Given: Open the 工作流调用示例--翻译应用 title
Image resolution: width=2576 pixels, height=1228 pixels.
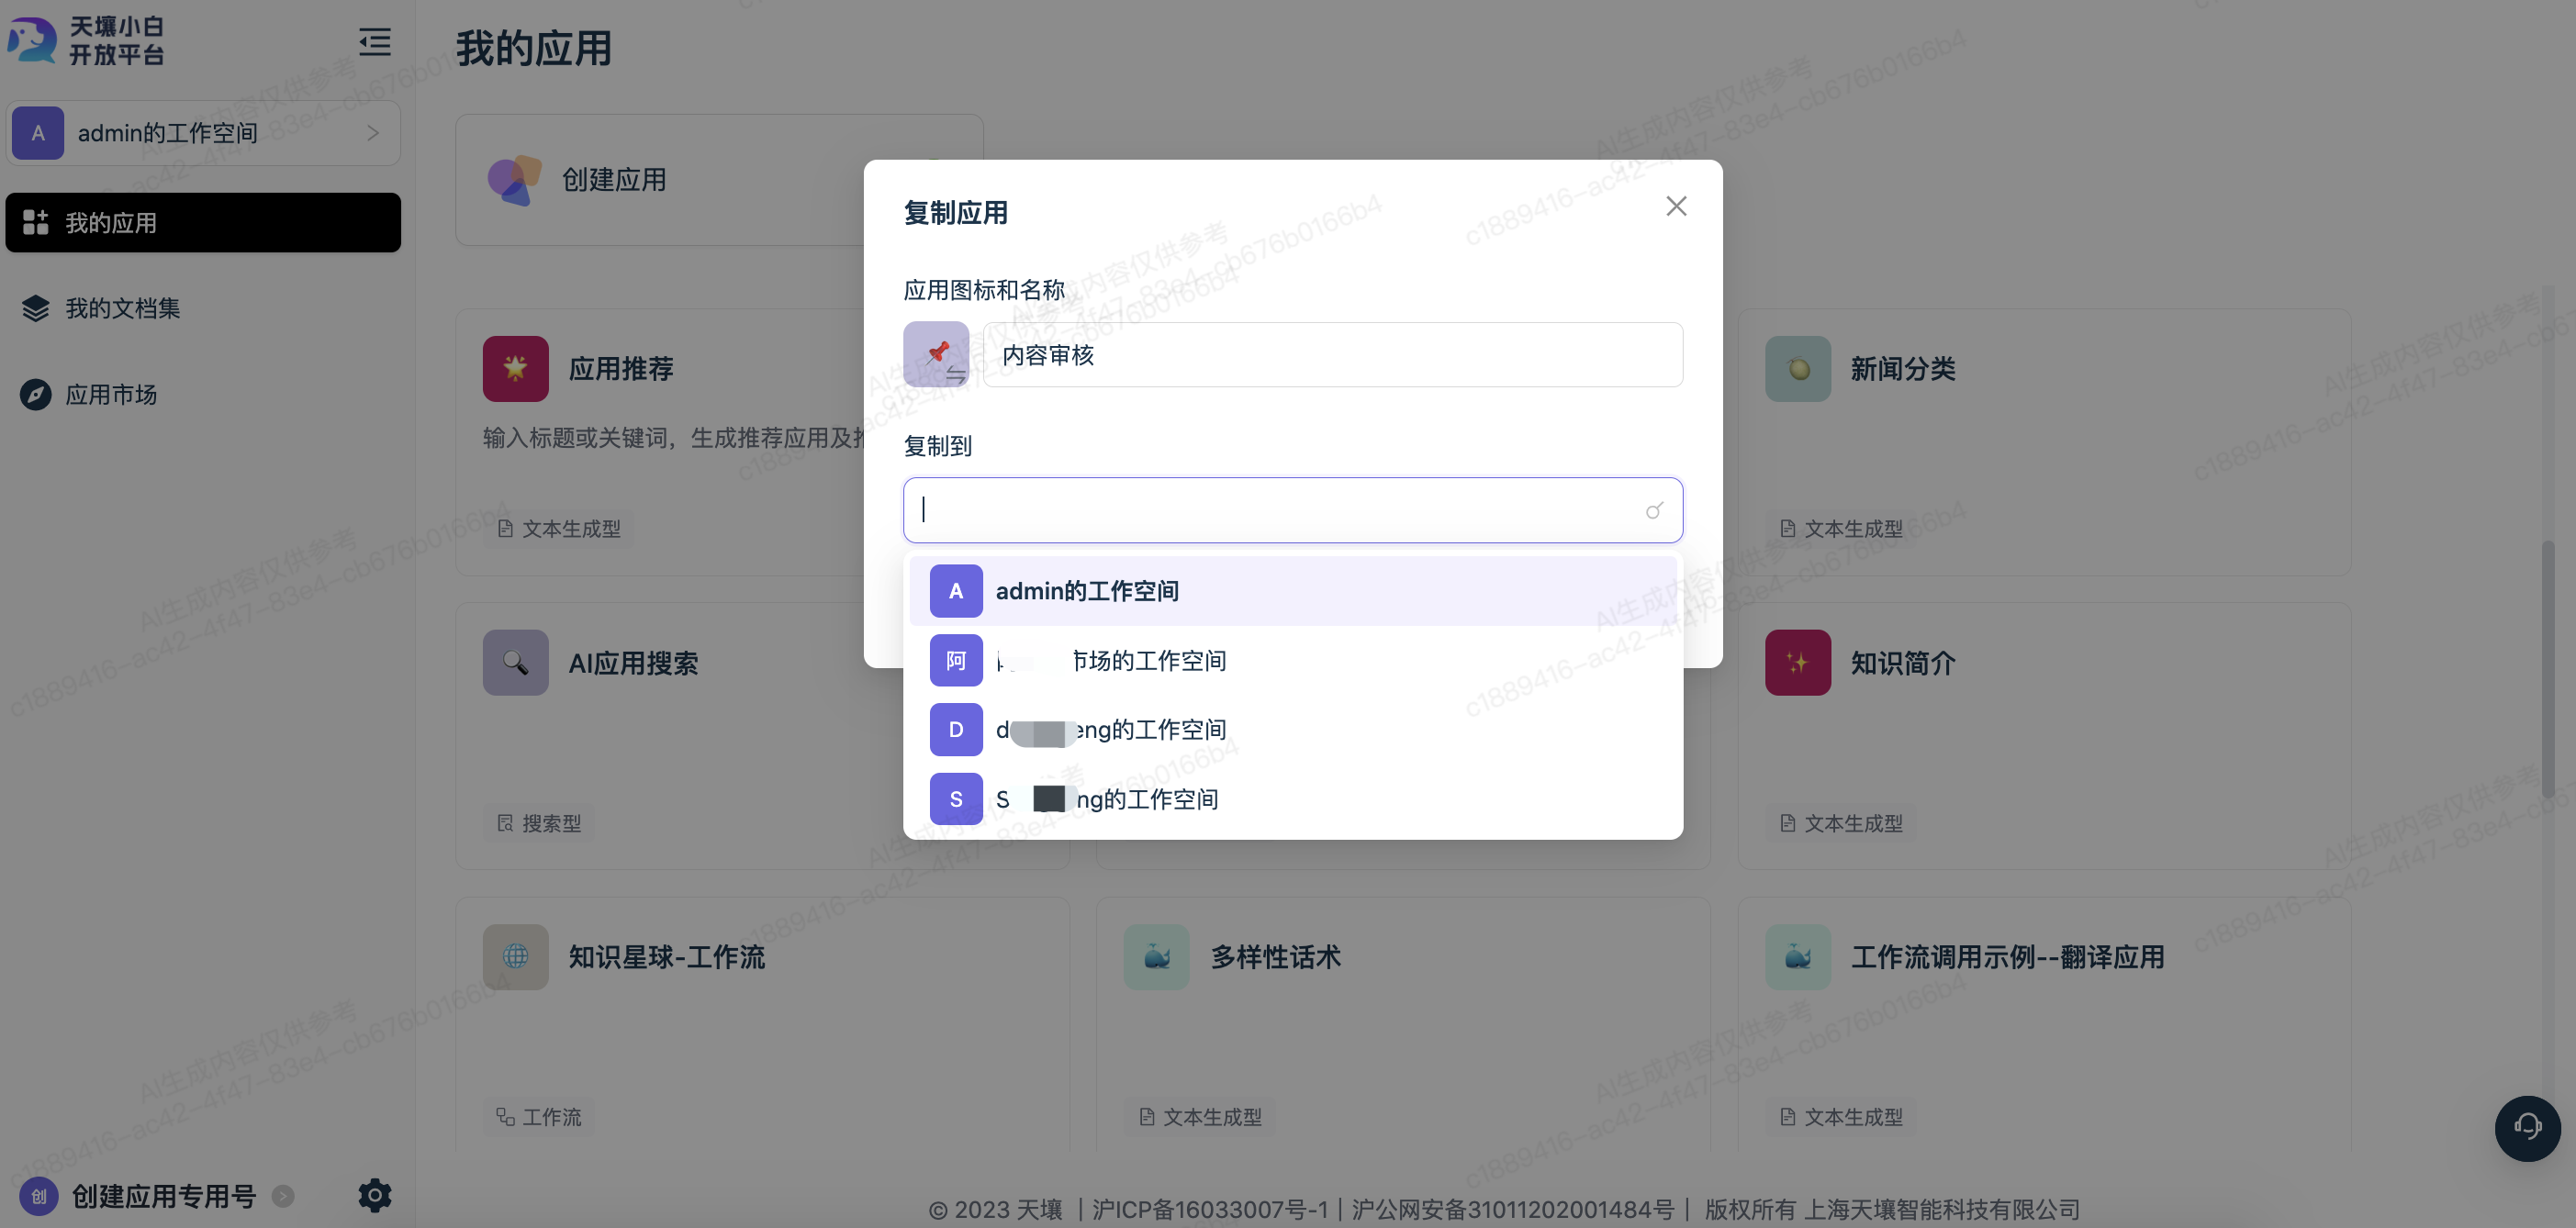Looking at the screenshot, I should tap(2008, 957).
